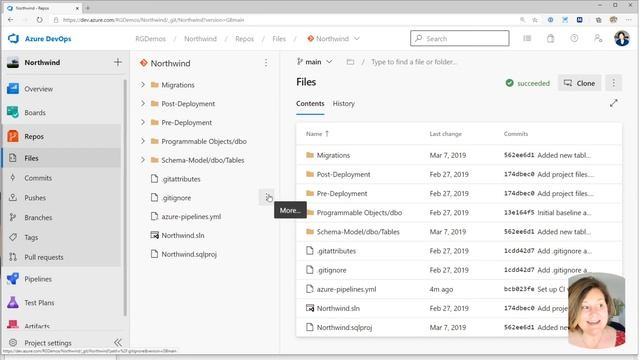Open Tags page
This screenshot has width=640, height=360.
[x=31, y=237]
